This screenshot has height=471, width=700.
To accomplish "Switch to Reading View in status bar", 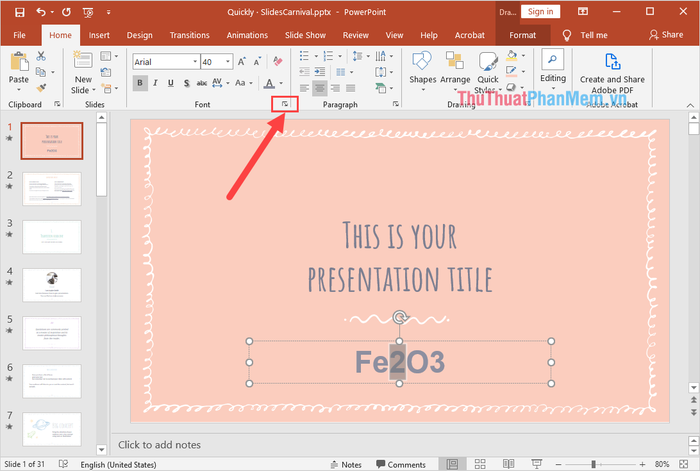I will (507, 464).
